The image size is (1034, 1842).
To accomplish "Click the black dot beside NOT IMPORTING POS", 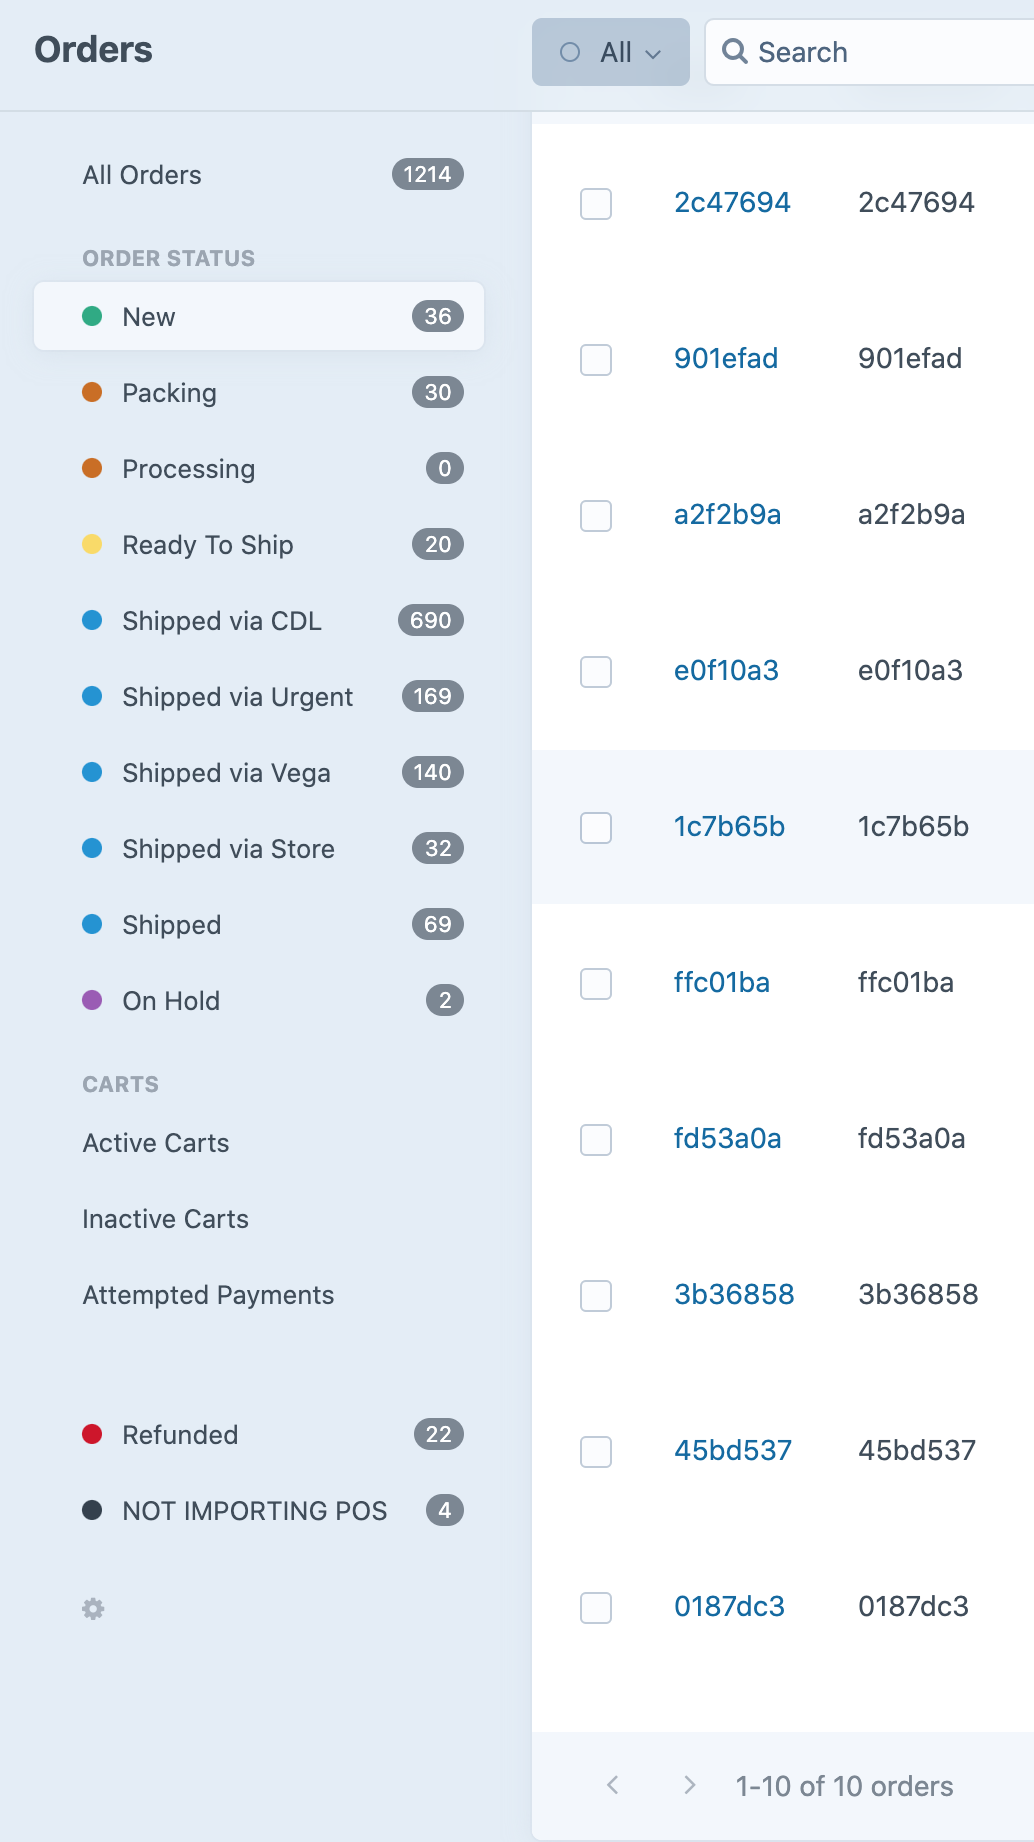I will [93, 1510].
